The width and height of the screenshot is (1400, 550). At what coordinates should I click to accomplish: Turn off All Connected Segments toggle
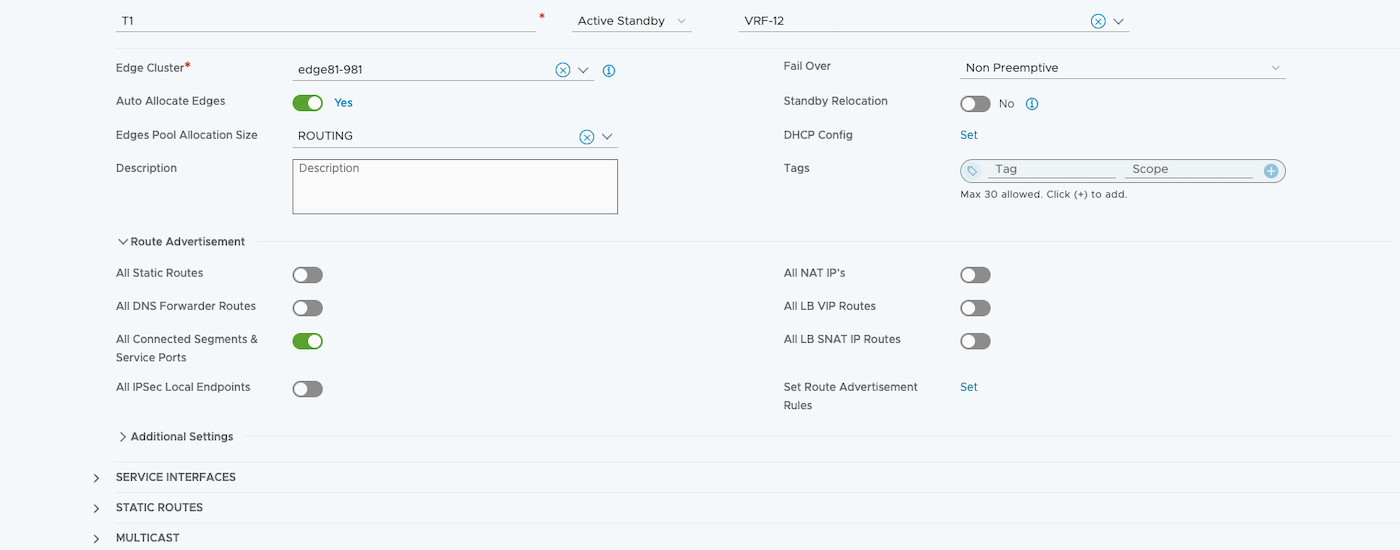coord(307,341)
